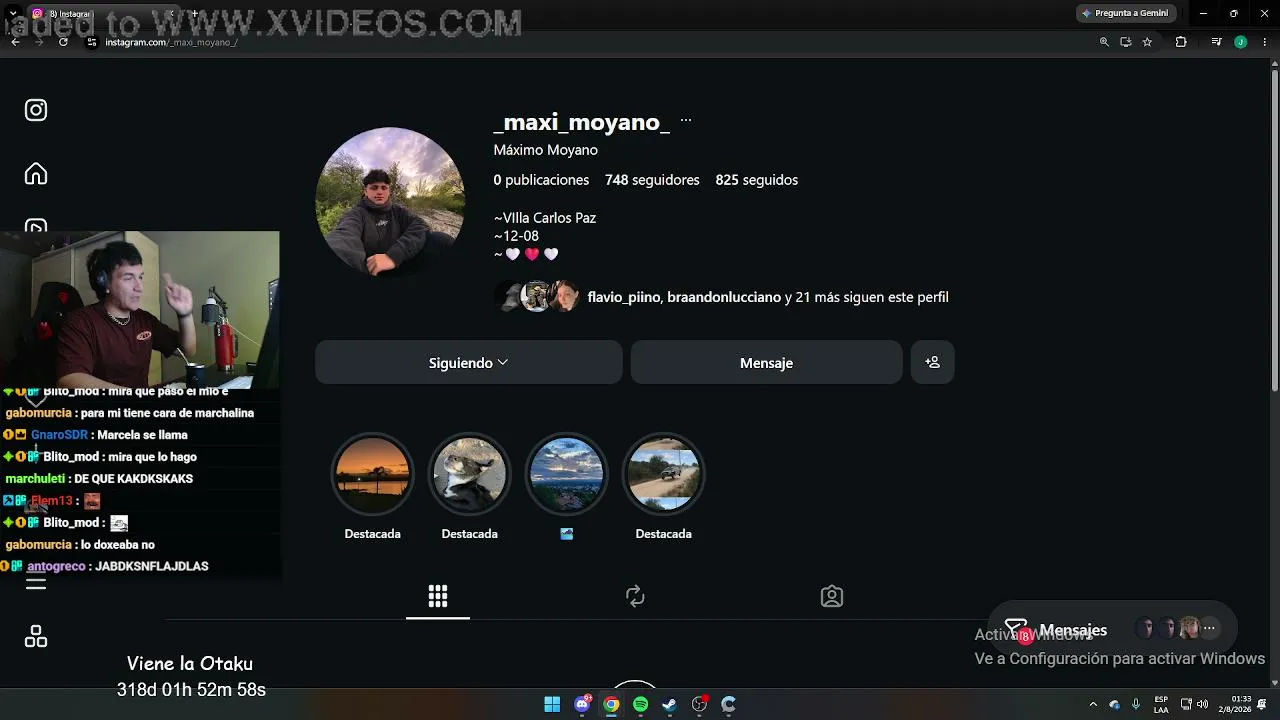
Task: Click the ESP LAA language indicator
Action: 1161,704
